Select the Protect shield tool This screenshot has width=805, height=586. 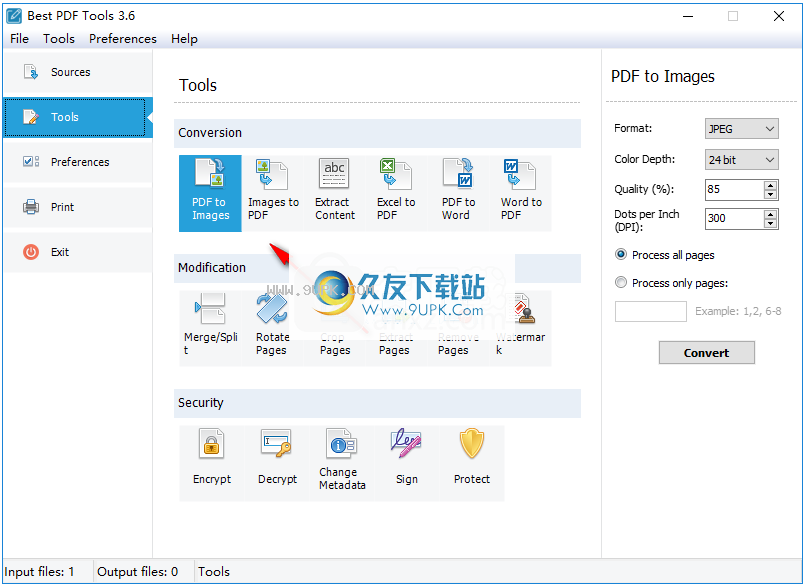[472, 463]
